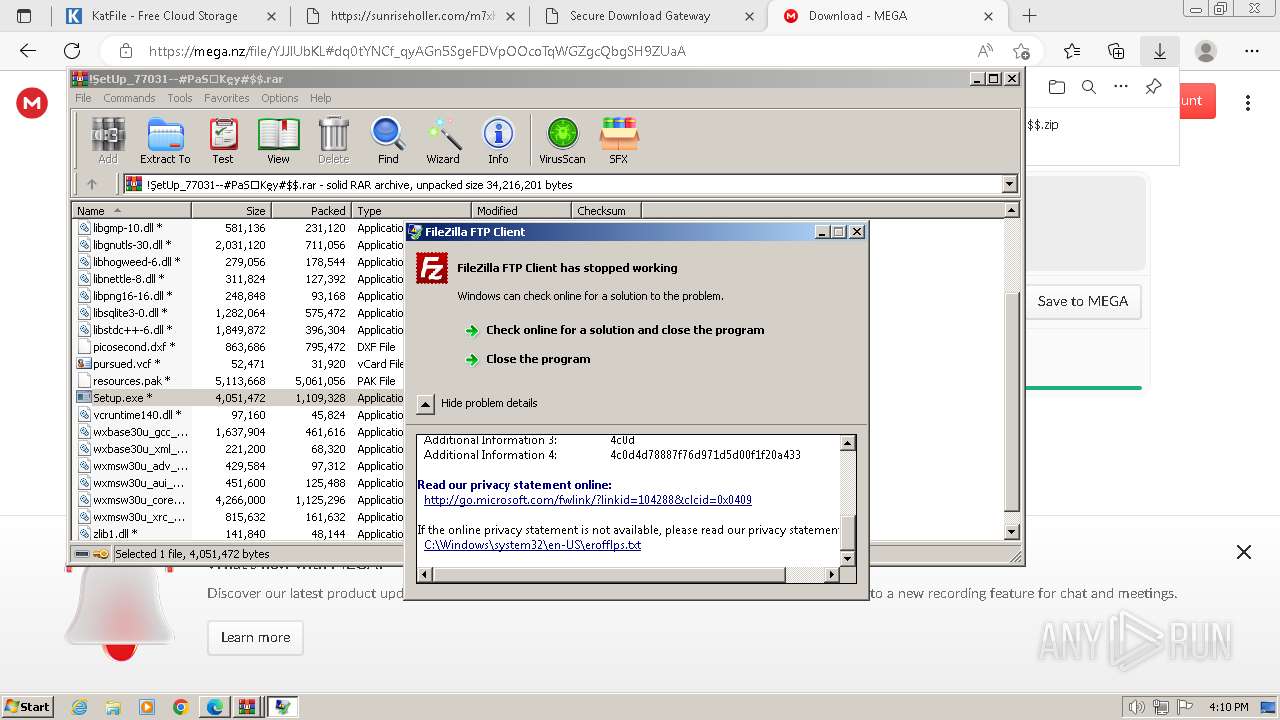Click the Save to MEGA button
Viewport: 1280px width, 720px height.
[x=1082, y=301]
